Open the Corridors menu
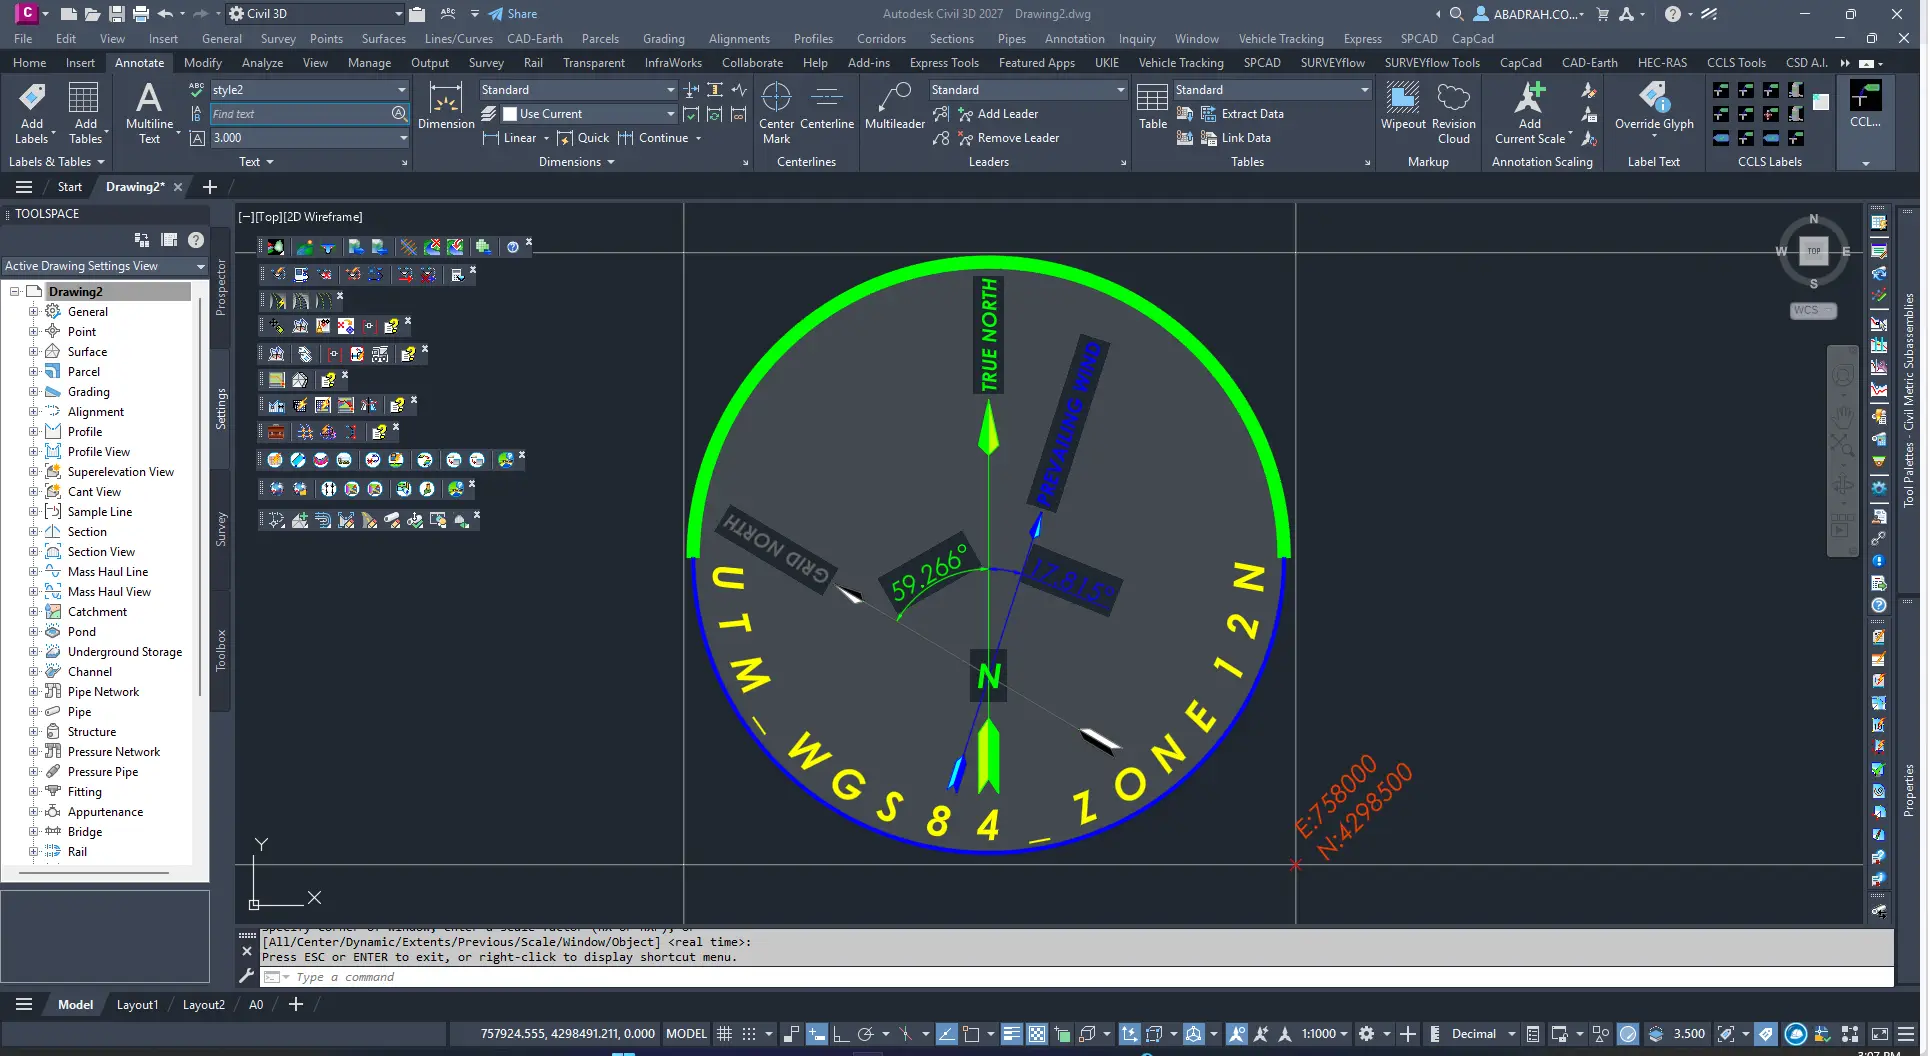Viewport: 1928px width, 1056px height. (x=880, y=39)
